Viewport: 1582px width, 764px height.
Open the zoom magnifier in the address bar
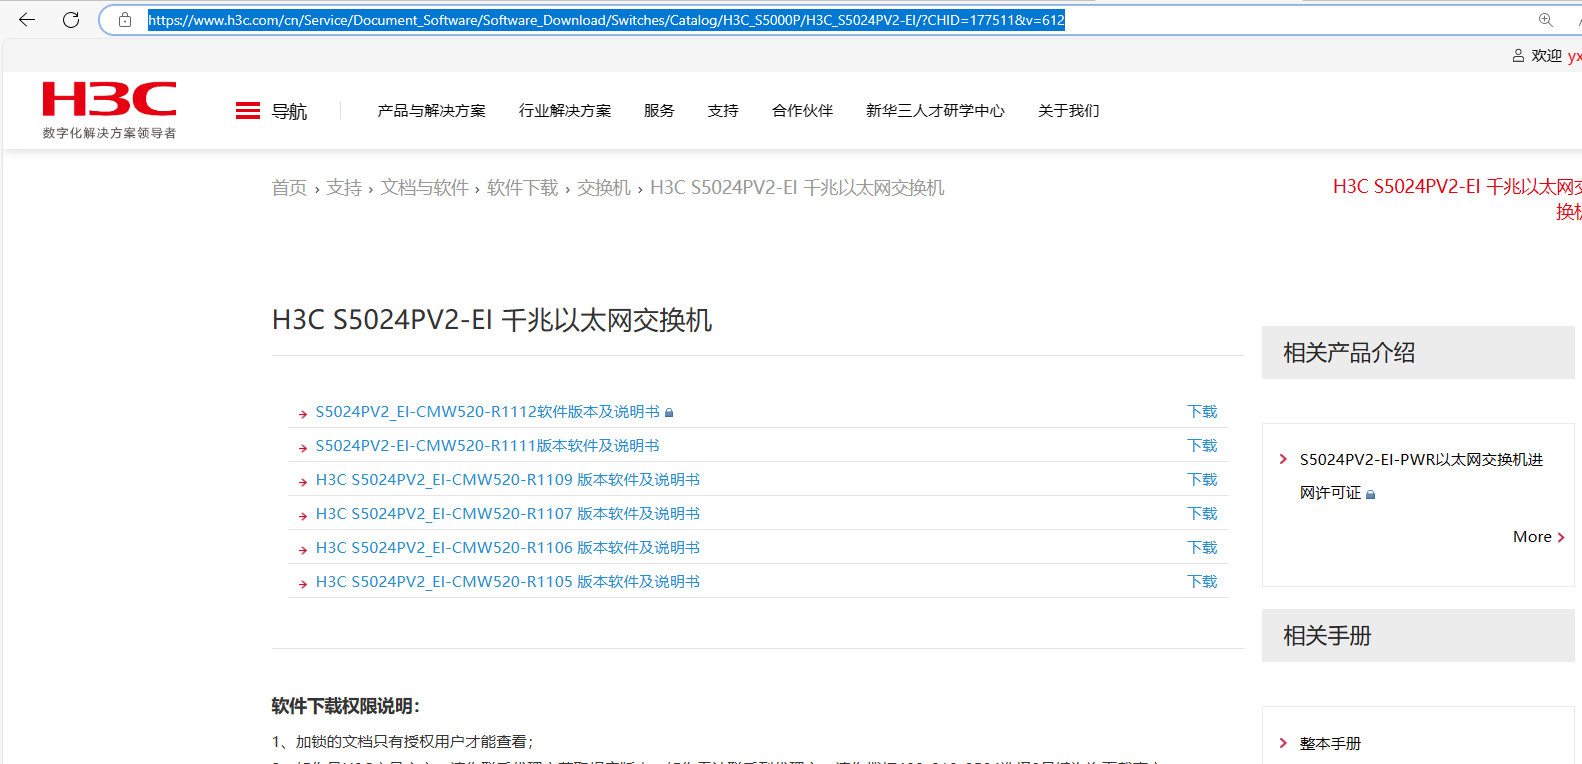pos(1546,20)
